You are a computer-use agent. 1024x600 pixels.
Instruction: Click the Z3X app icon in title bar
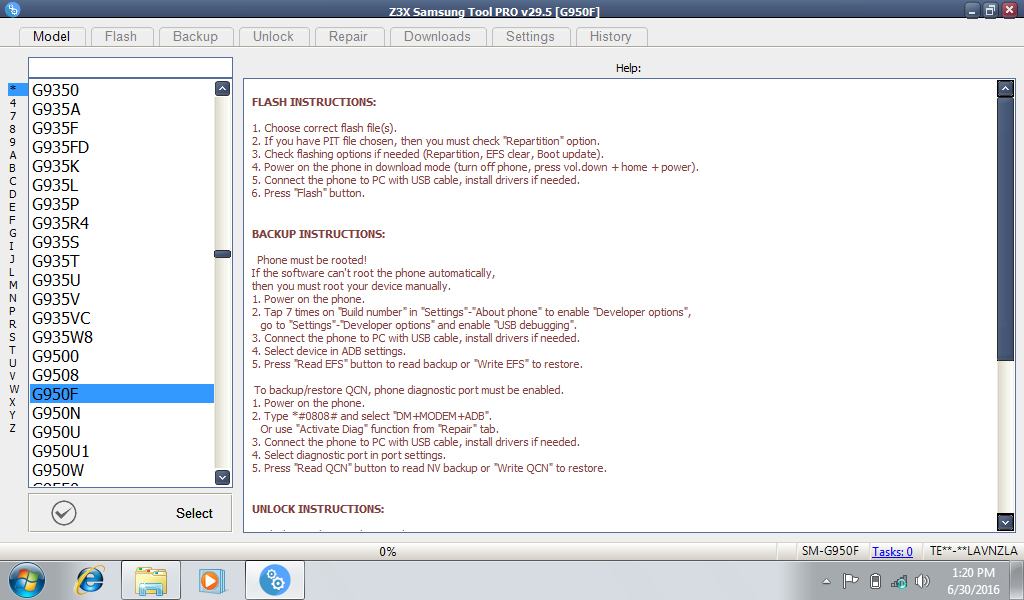click(12, 9)
